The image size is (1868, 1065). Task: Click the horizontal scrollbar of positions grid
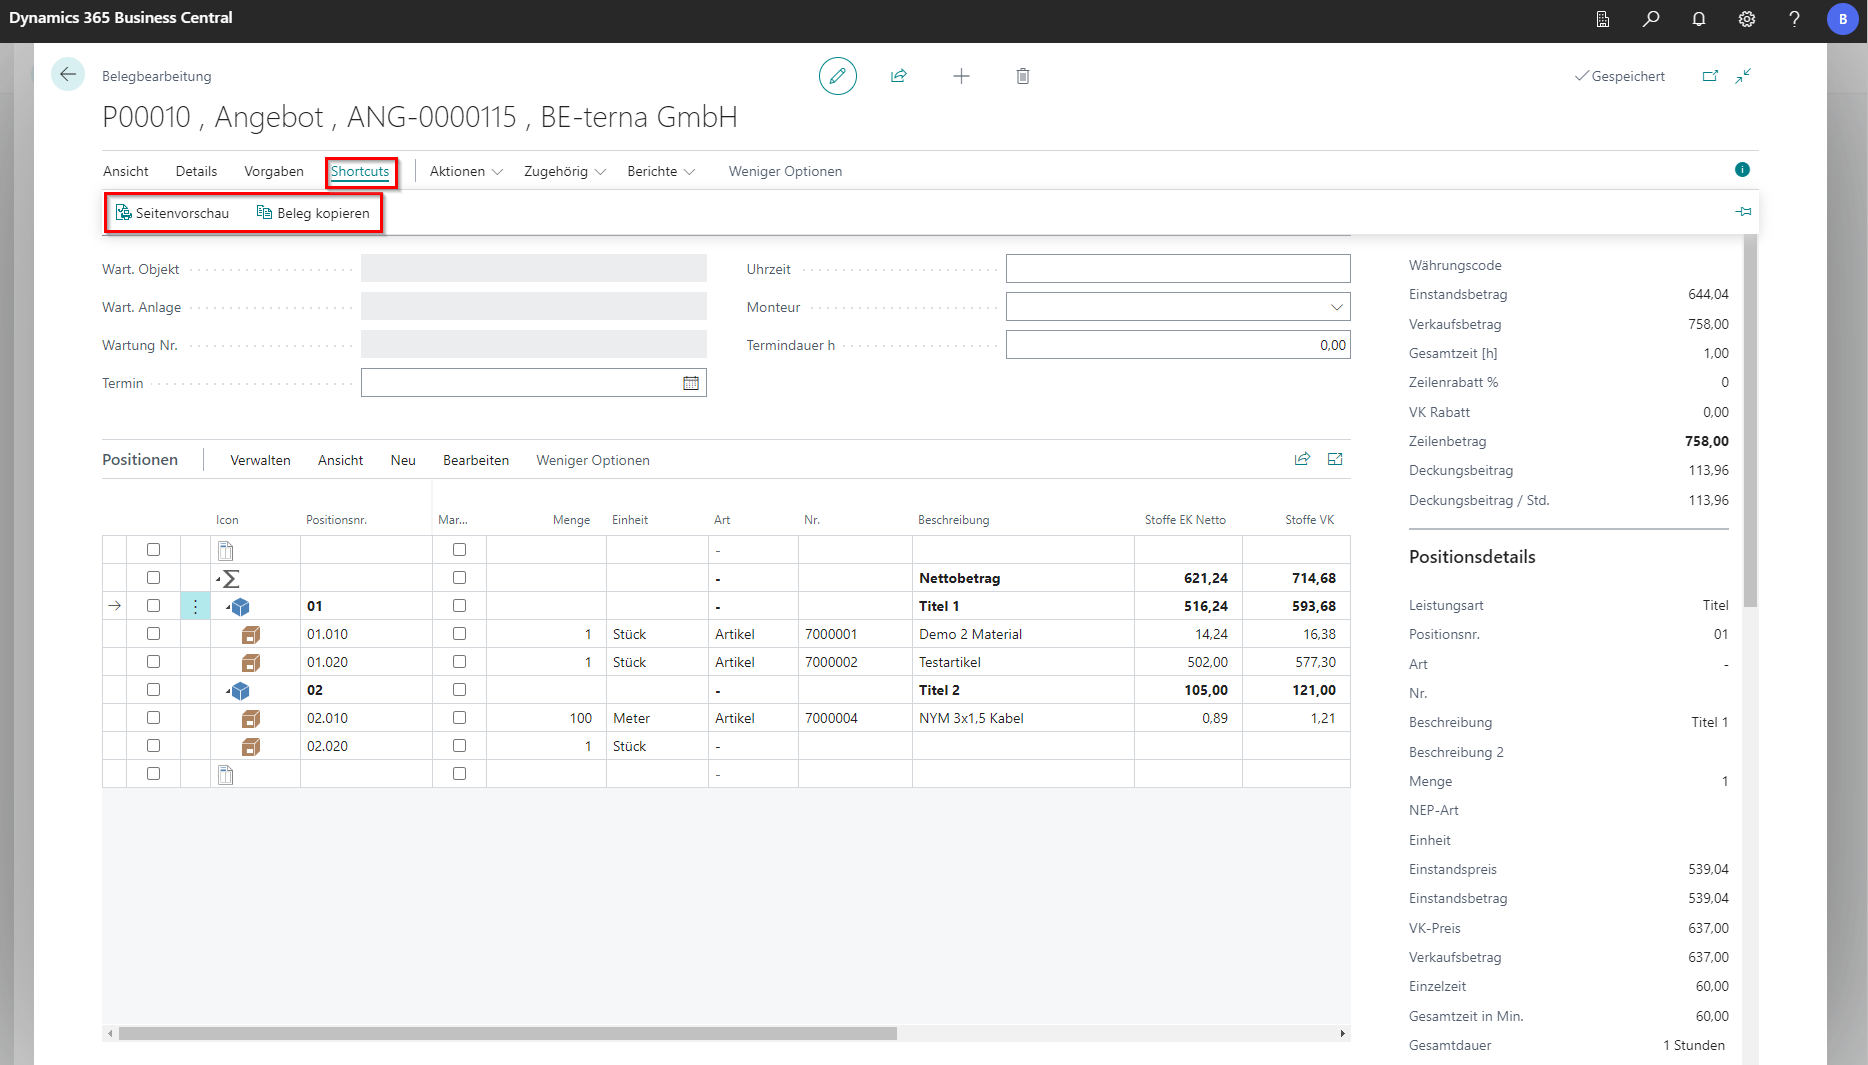(507, 1034)
